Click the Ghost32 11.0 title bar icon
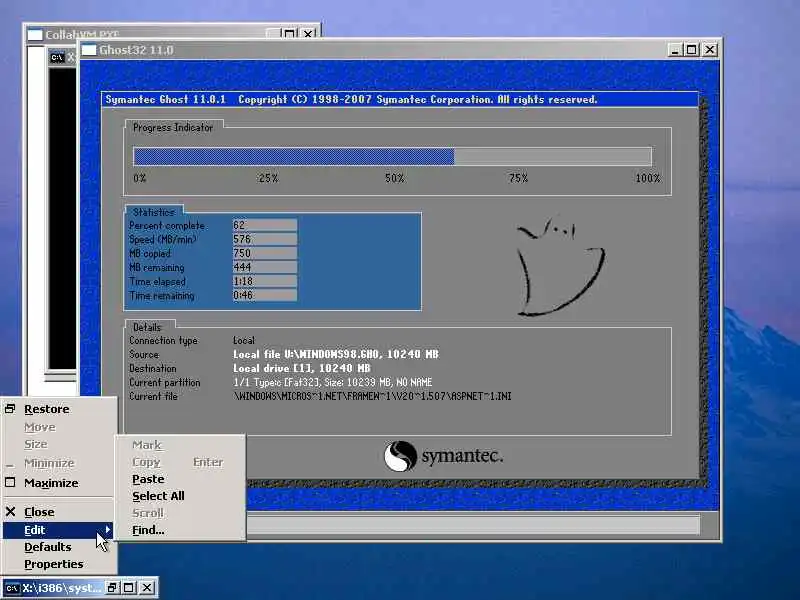The image size is (800, 600). click(89, 50)
